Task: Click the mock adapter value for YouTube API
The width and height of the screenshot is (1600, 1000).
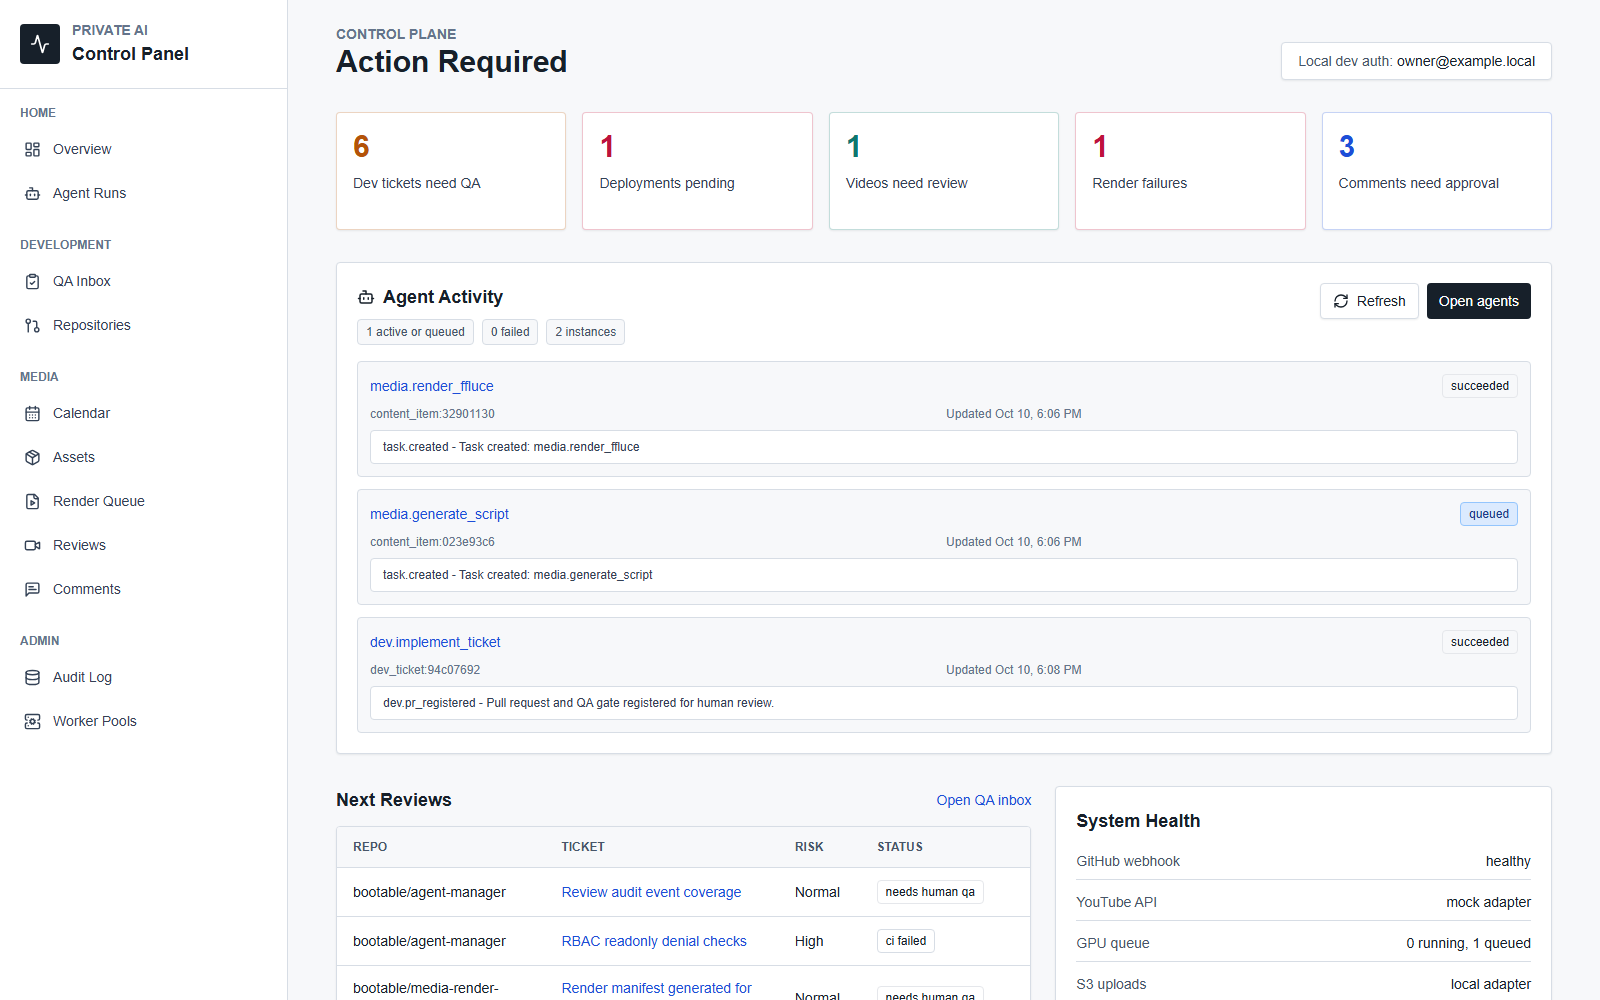Action: tap(1488, 902)
